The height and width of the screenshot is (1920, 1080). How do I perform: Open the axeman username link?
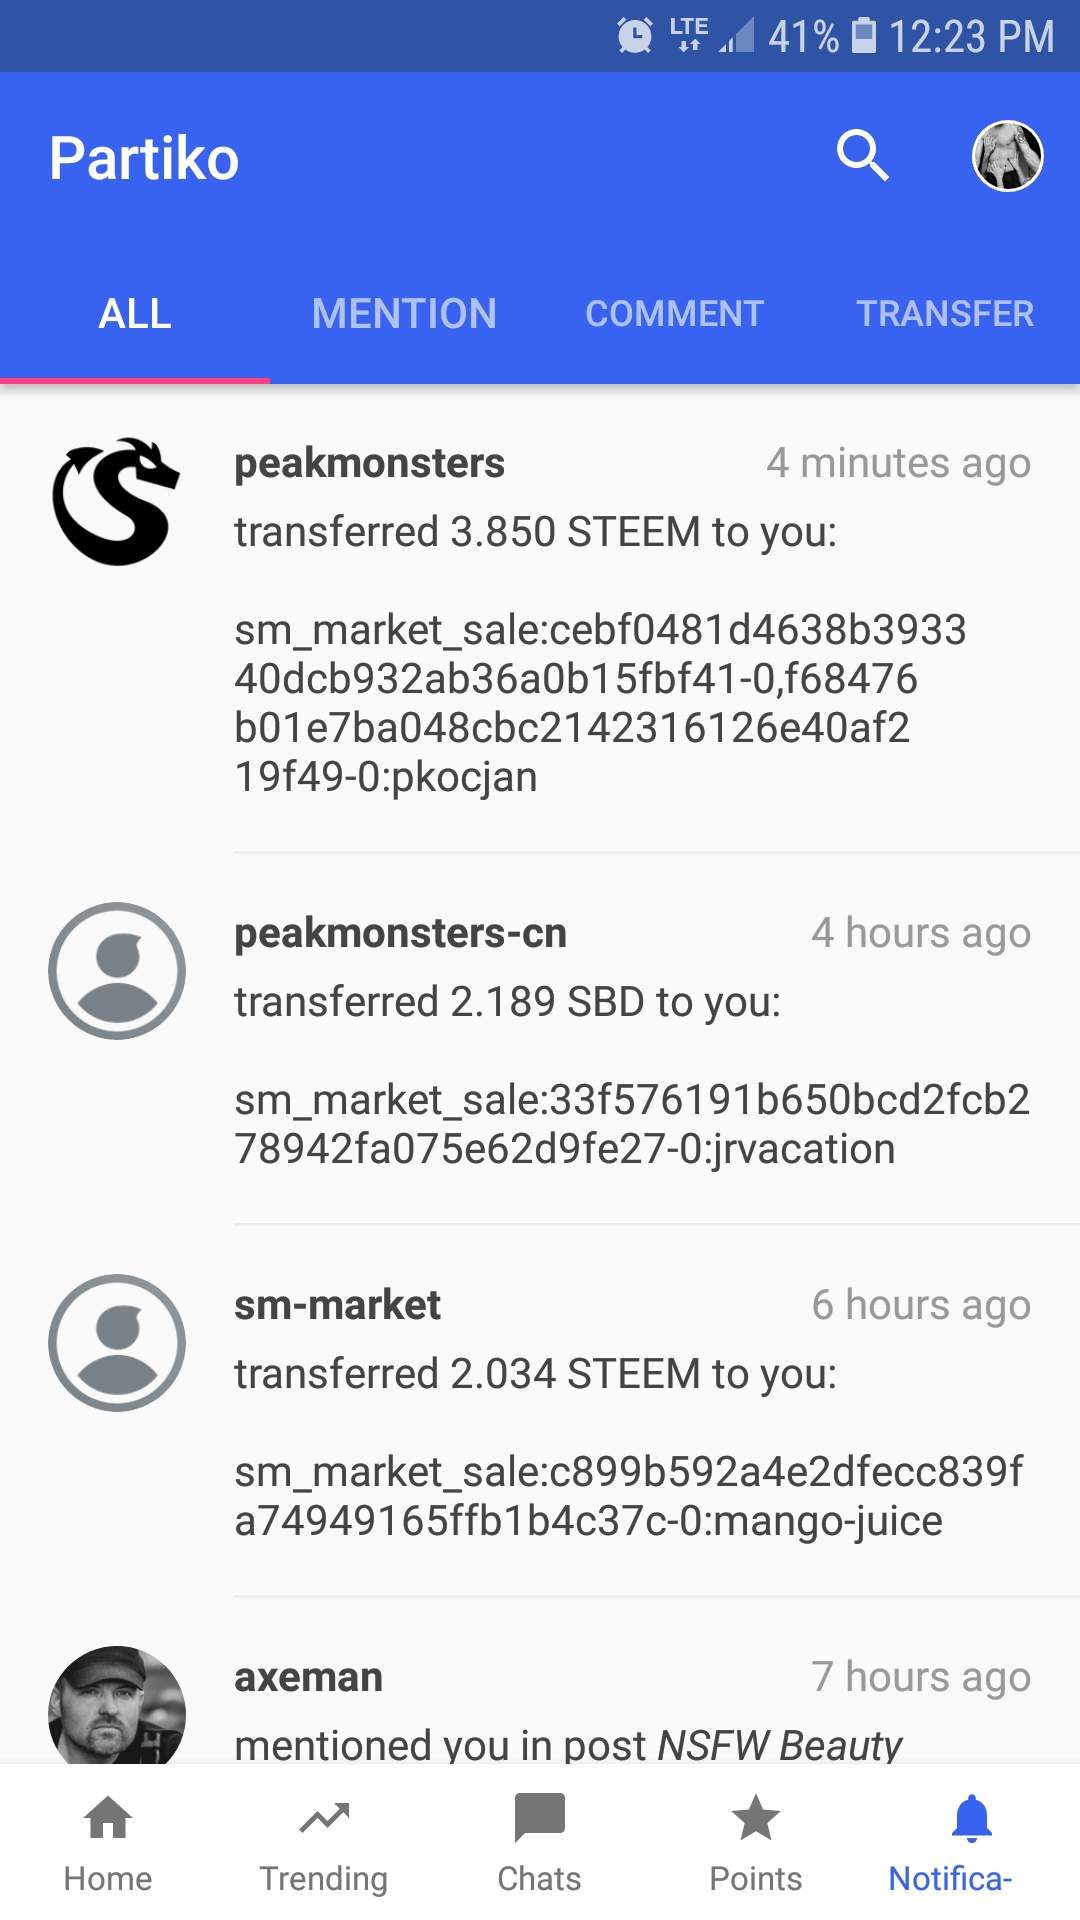(308, 1677)
